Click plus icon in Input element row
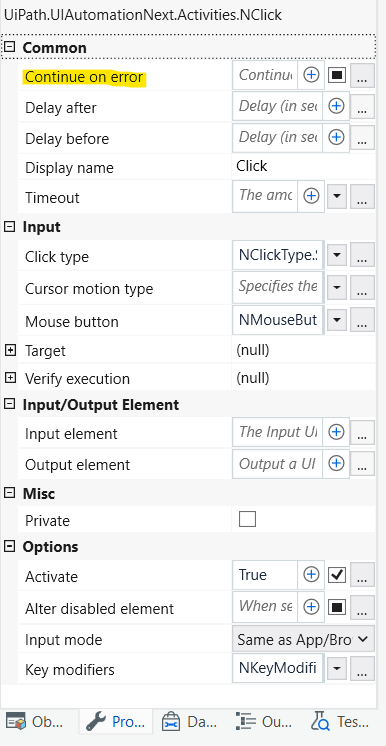 (x=336, y=432)
